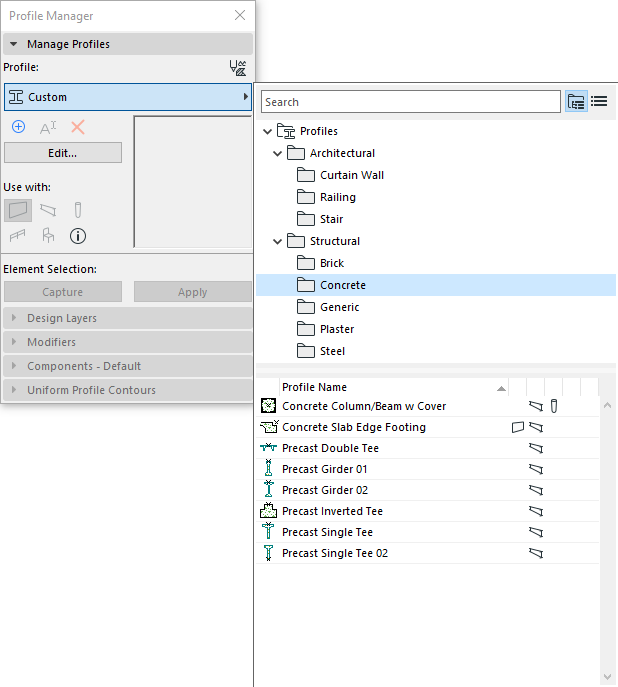Toggle Use with Column button
This screenshot has height=687, width=618.
[78, 210]
